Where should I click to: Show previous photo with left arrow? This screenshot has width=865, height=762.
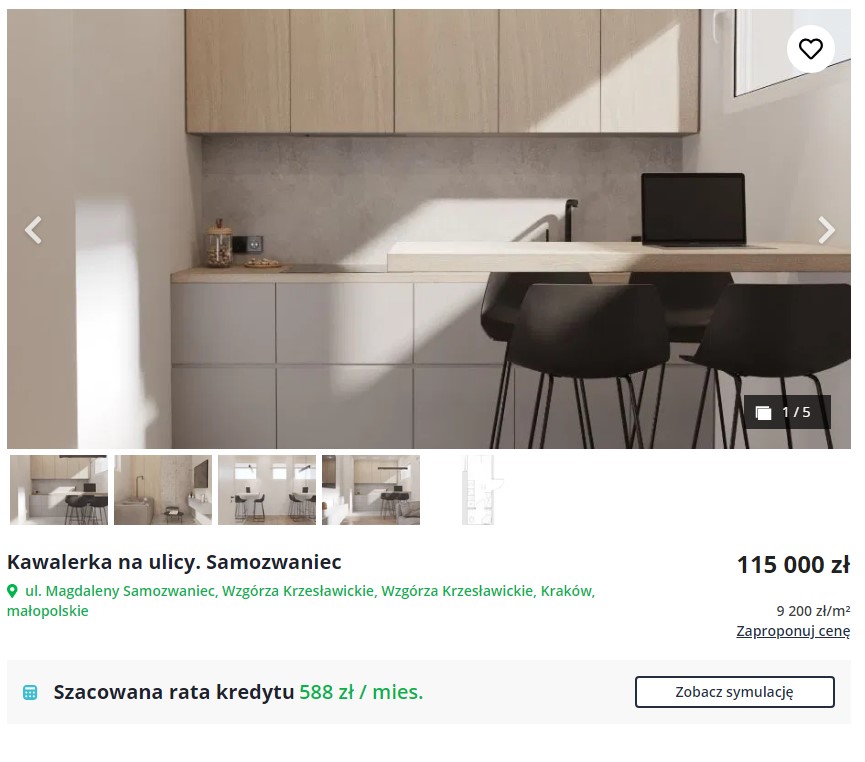tap(33, 230)
